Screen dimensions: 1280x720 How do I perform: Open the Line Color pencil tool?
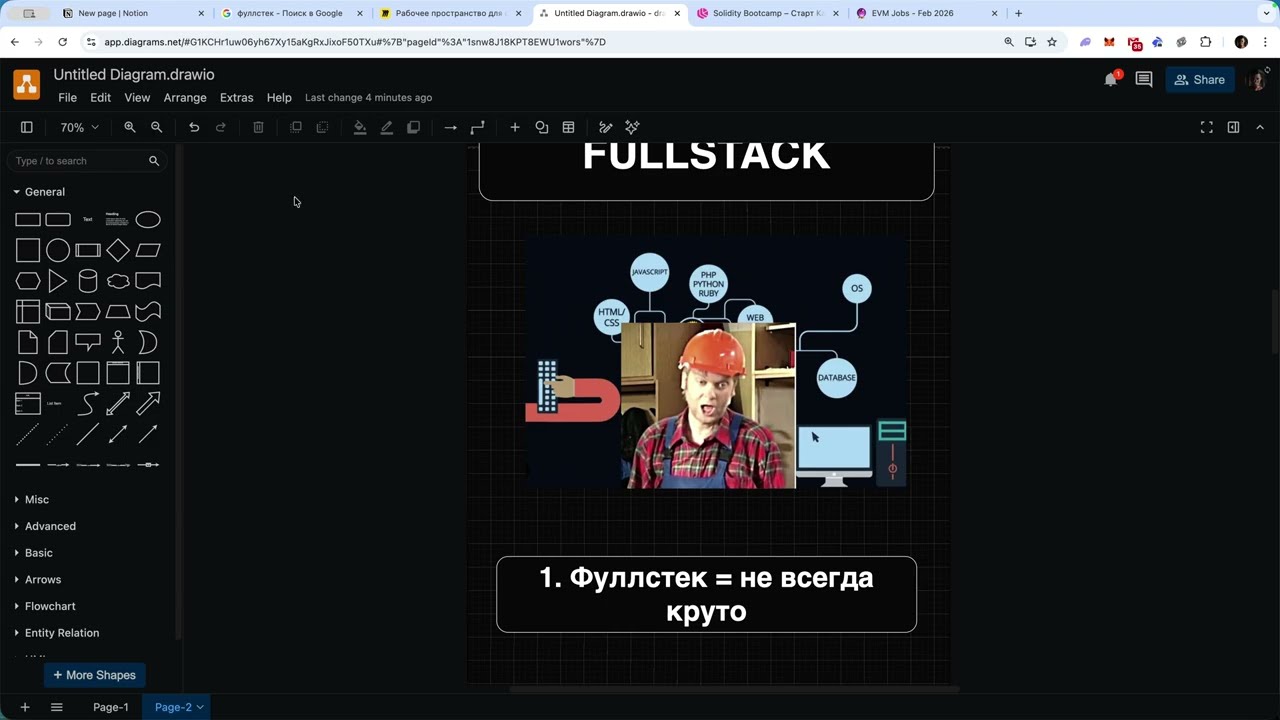point(386,127)
